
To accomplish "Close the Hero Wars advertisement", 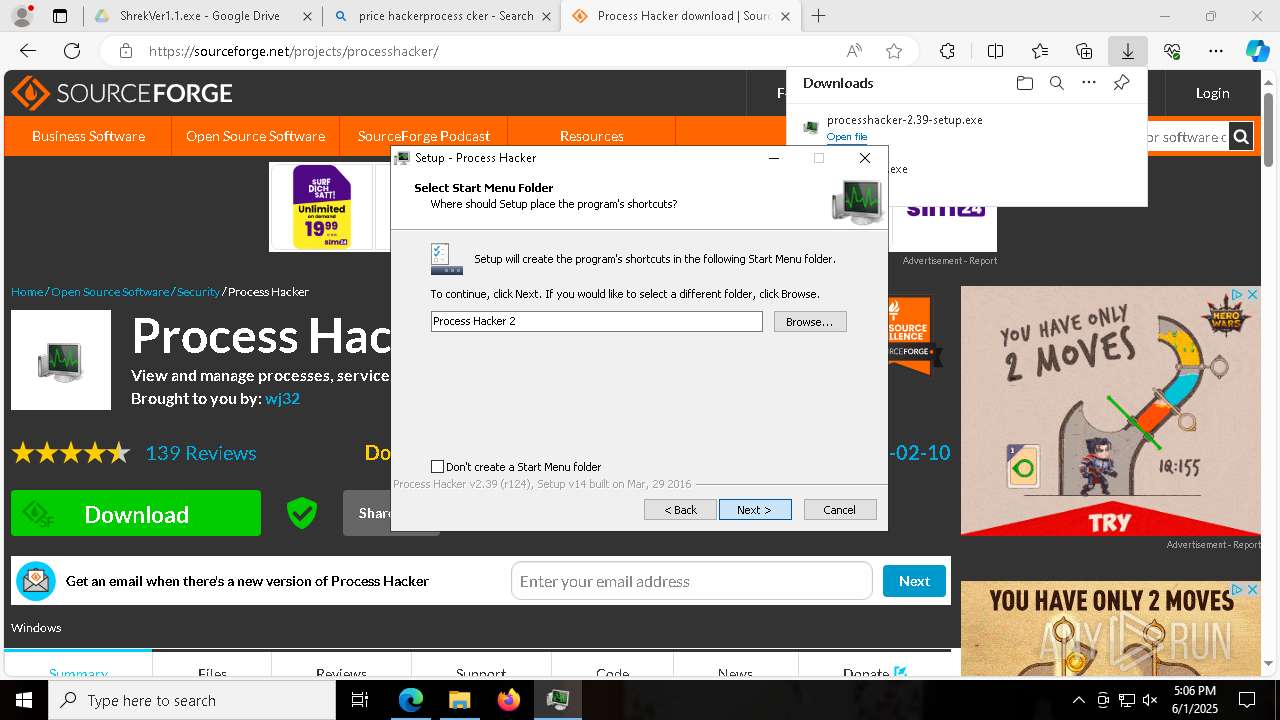I will [1251, 295].
